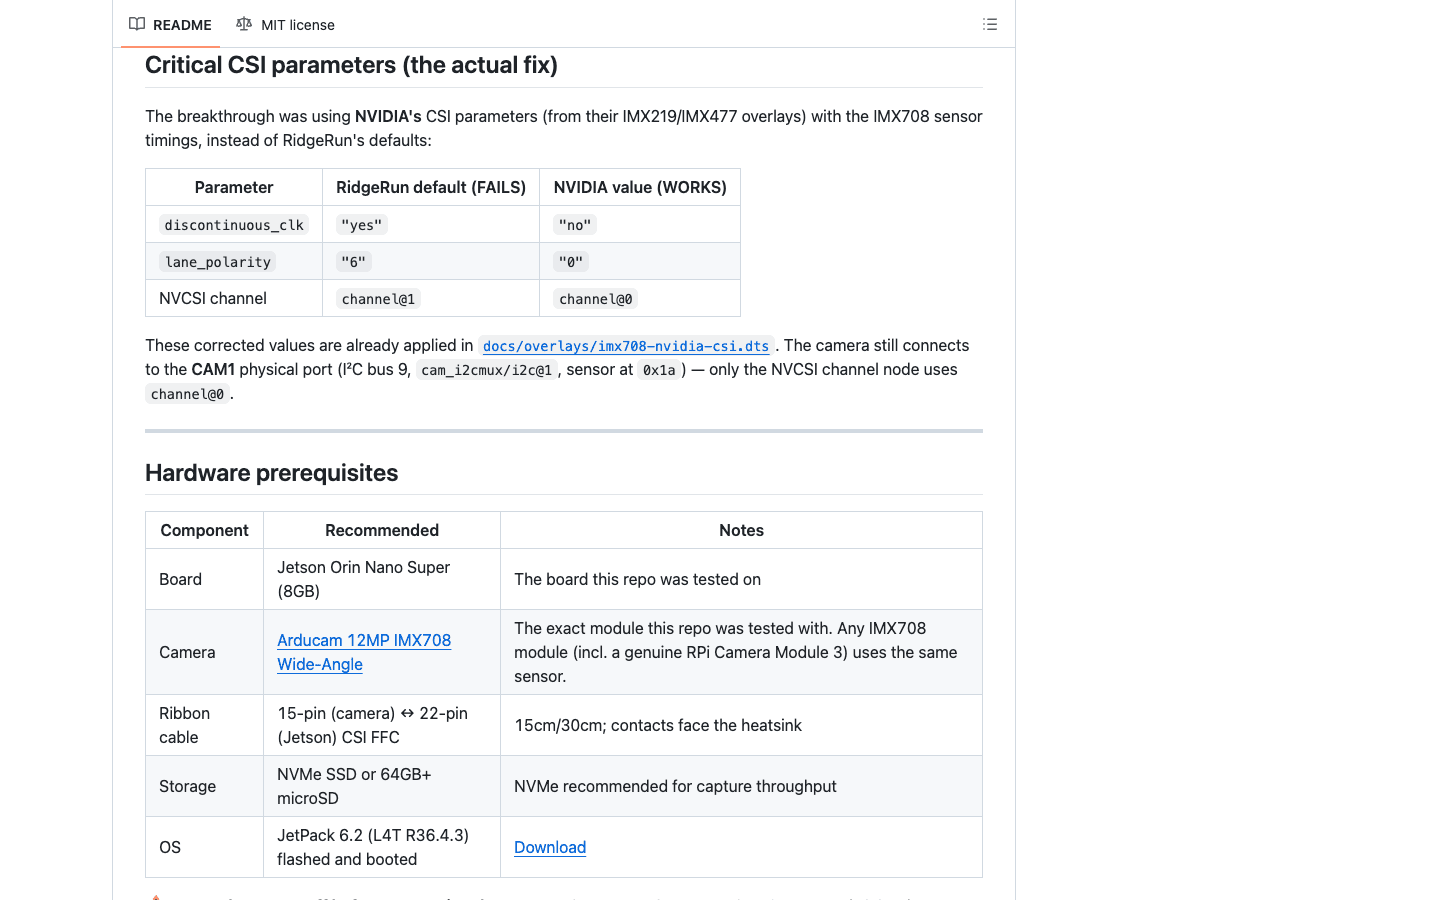Switch to the MIT license tab
This screenshot has height=900, width=1440.
285,24
